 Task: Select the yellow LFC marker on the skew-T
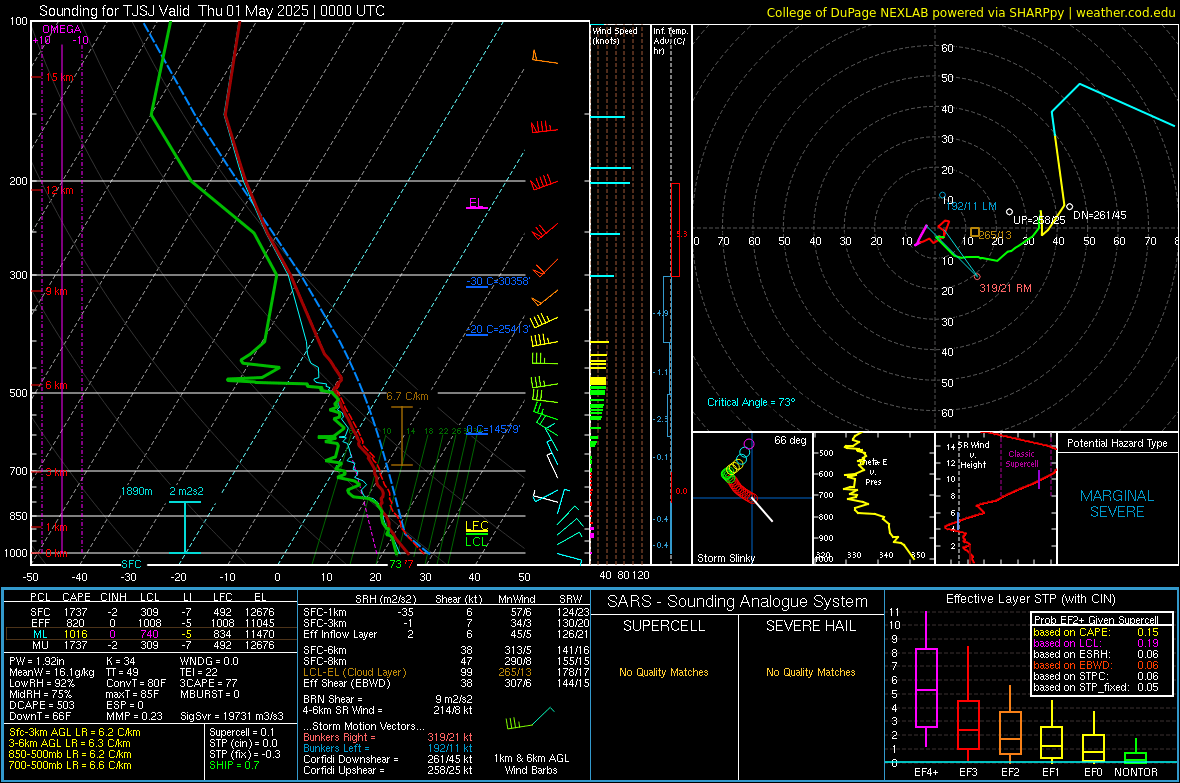pyautogui.click(x=476, y=526)
